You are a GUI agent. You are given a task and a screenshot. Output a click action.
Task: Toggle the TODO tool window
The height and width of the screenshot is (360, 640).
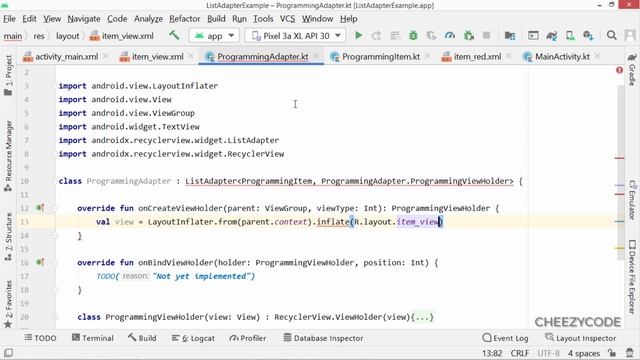click(x=40, y=338)
